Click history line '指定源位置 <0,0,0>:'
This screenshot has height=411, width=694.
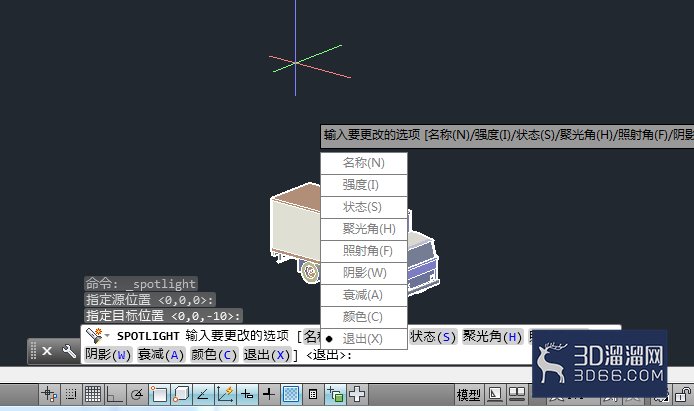pos(150,300)
